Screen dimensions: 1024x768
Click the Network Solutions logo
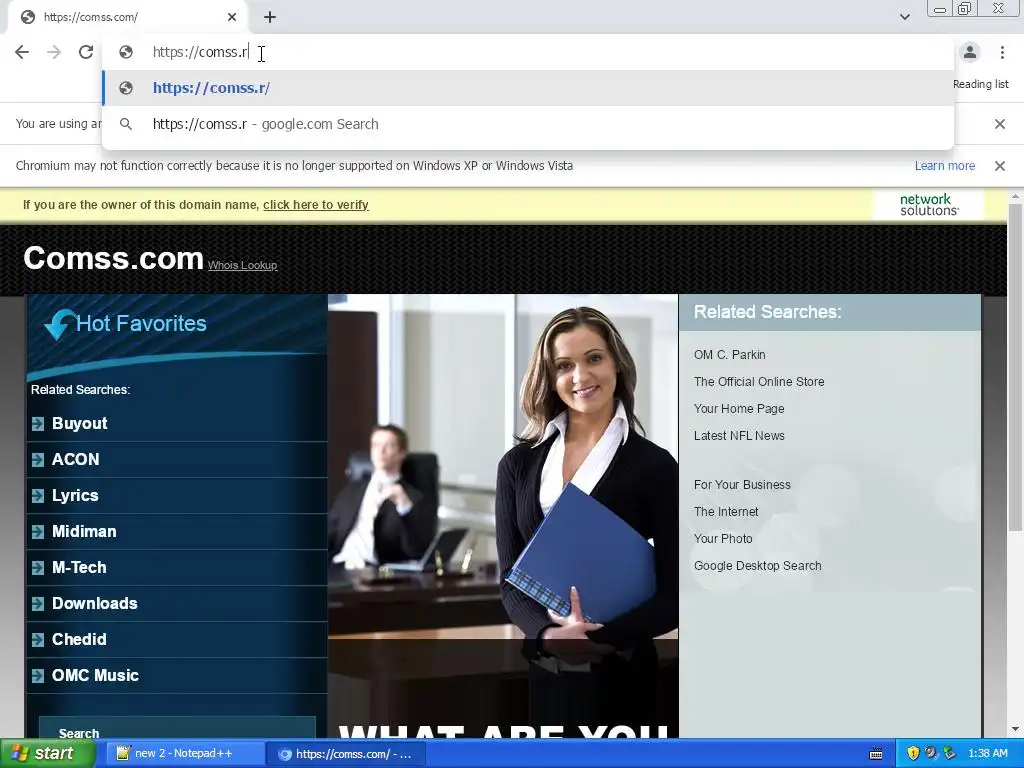(x=929, y=205)
